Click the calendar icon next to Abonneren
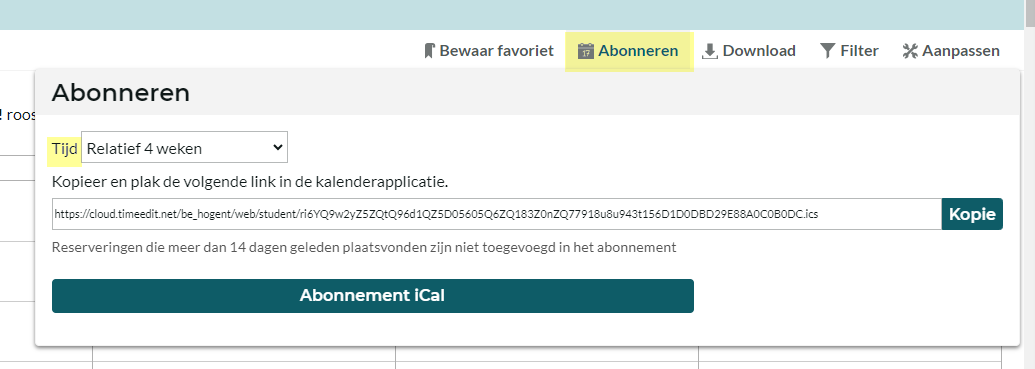The height and width of the screenshot is (369, 1035). (x=585, y=51)
